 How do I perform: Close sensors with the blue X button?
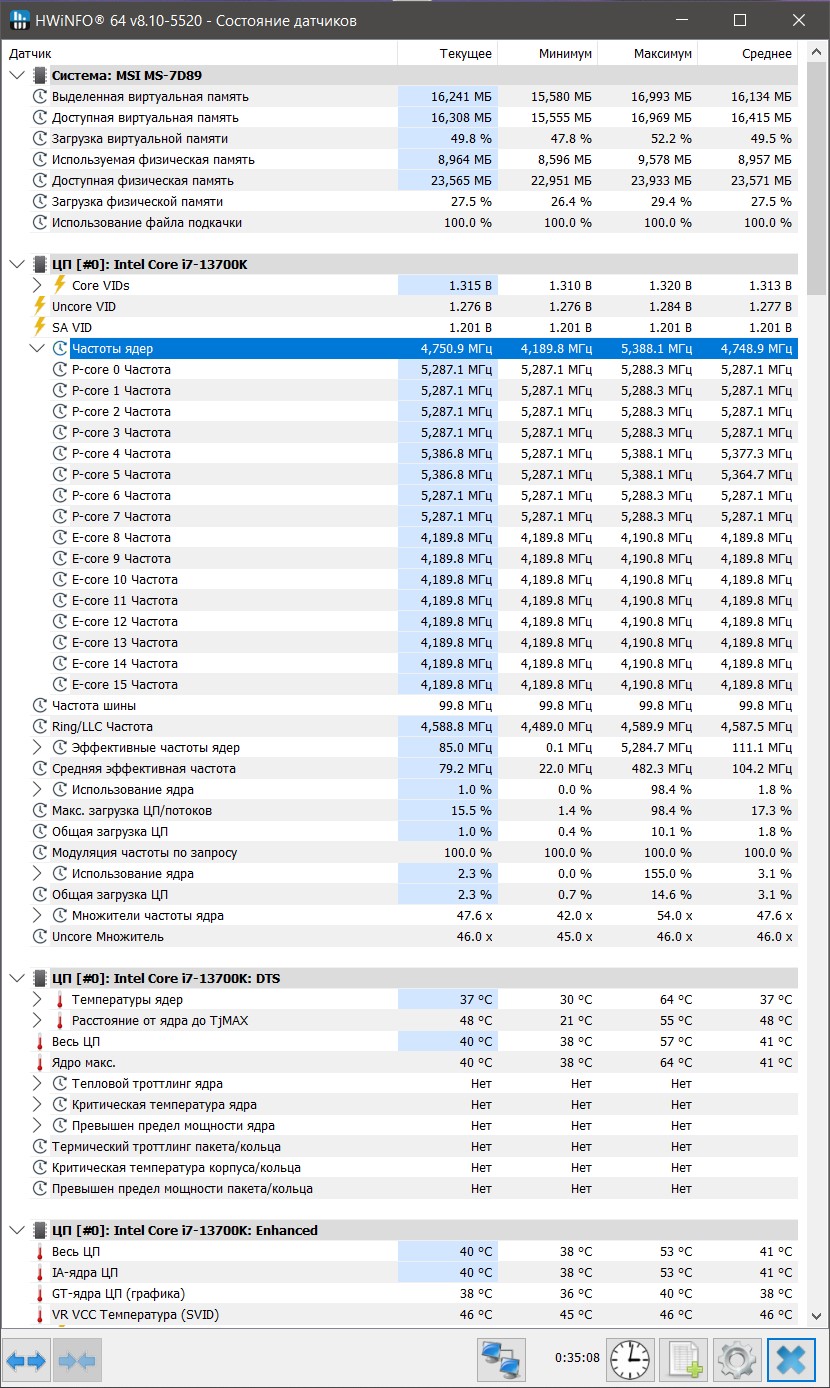(x=791, y=1360)
